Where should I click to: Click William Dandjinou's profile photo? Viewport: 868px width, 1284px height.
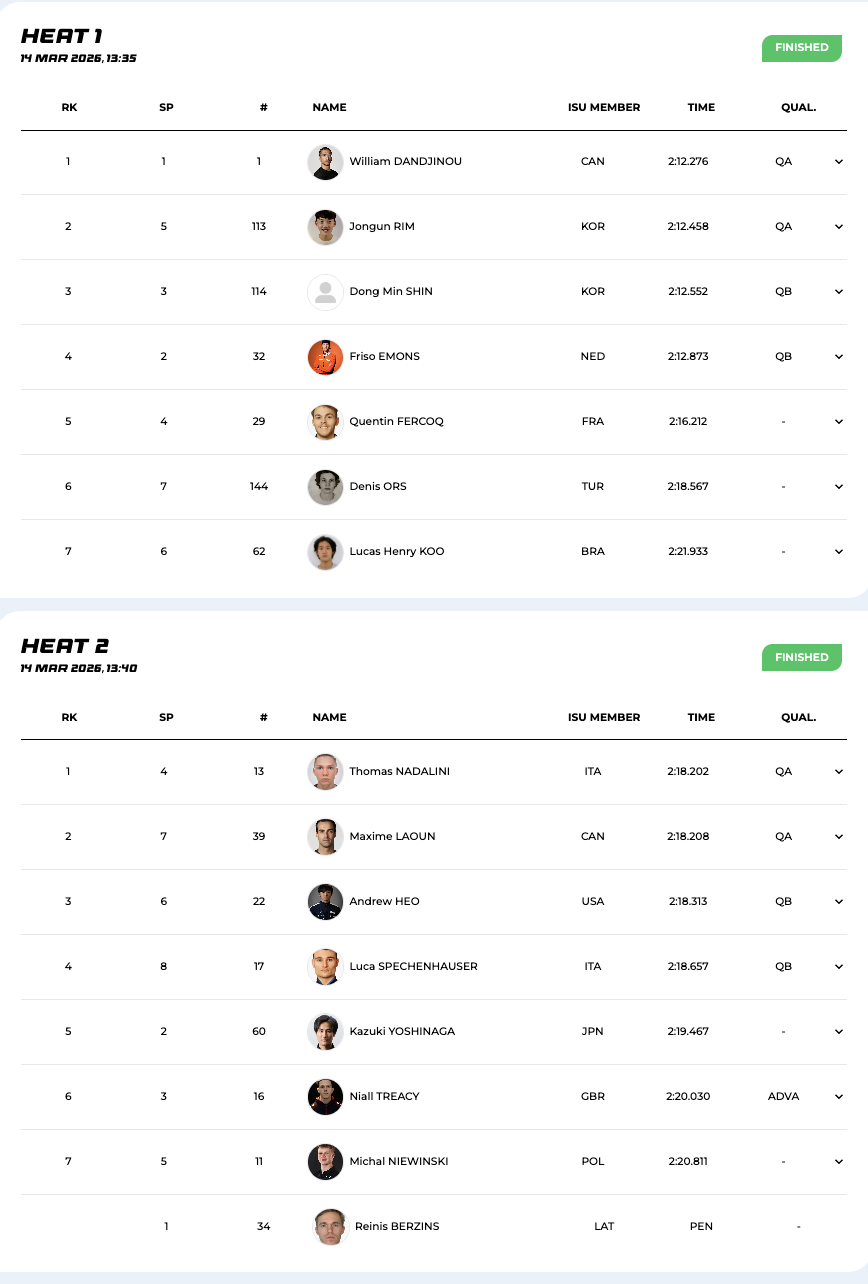(325, 162)
